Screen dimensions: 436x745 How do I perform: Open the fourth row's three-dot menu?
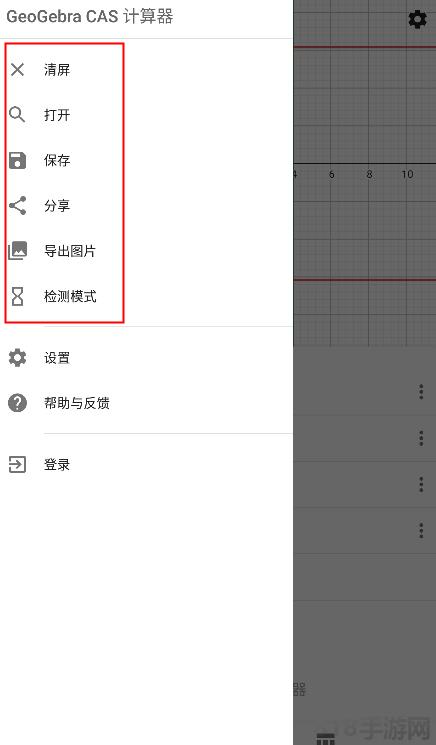pos(421,530)
